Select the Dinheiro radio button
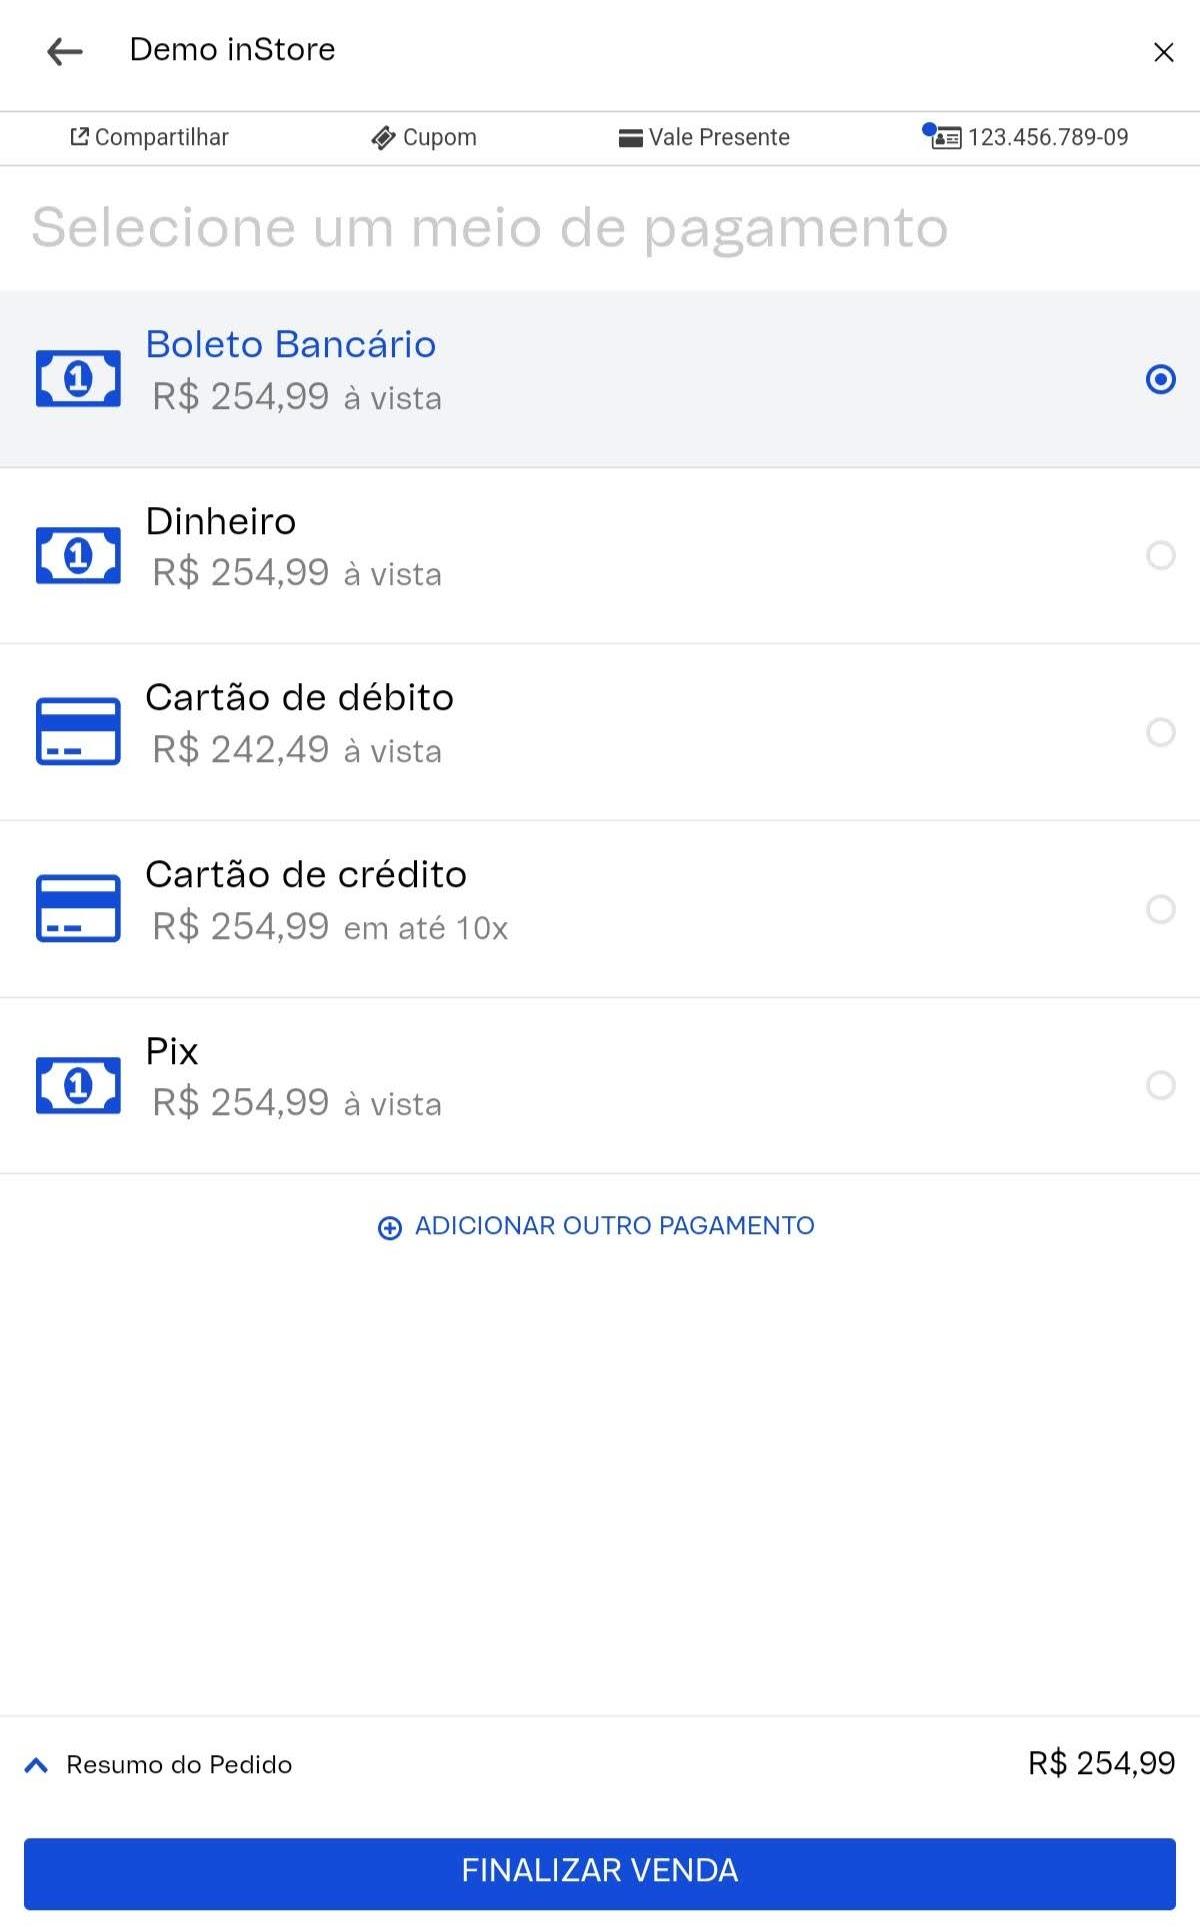The image size is (1200, 1927). click(1160, 555)
